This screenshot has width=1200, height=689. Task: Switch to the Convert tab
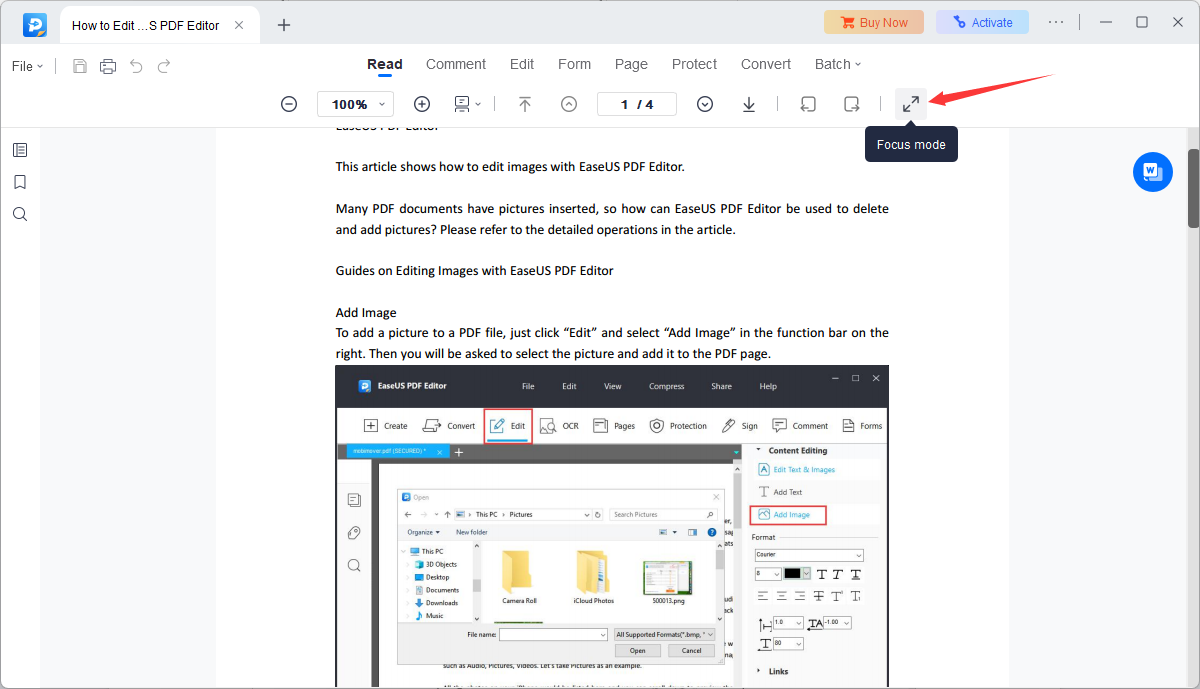tap(766, 64)
